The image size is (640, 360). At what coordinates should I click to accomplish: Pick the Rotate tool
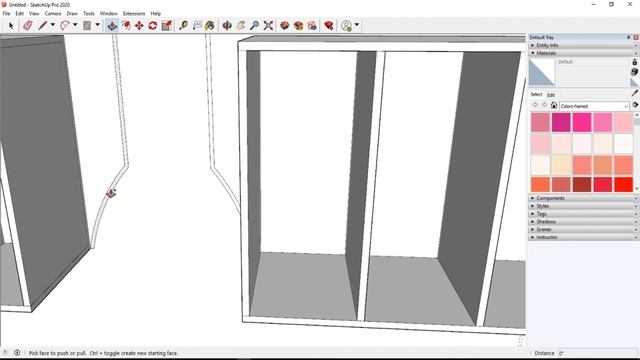coord(153,26)
